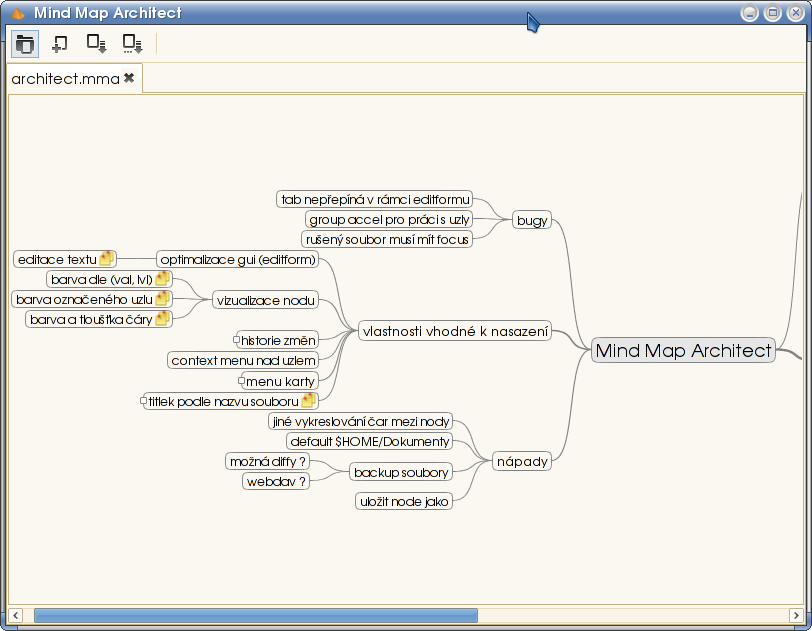Click the expand all nodes toolbar icon
Image resolution: width=812 pixels, height=631 pixels.
pyautogui.click(x=133, y=44)
